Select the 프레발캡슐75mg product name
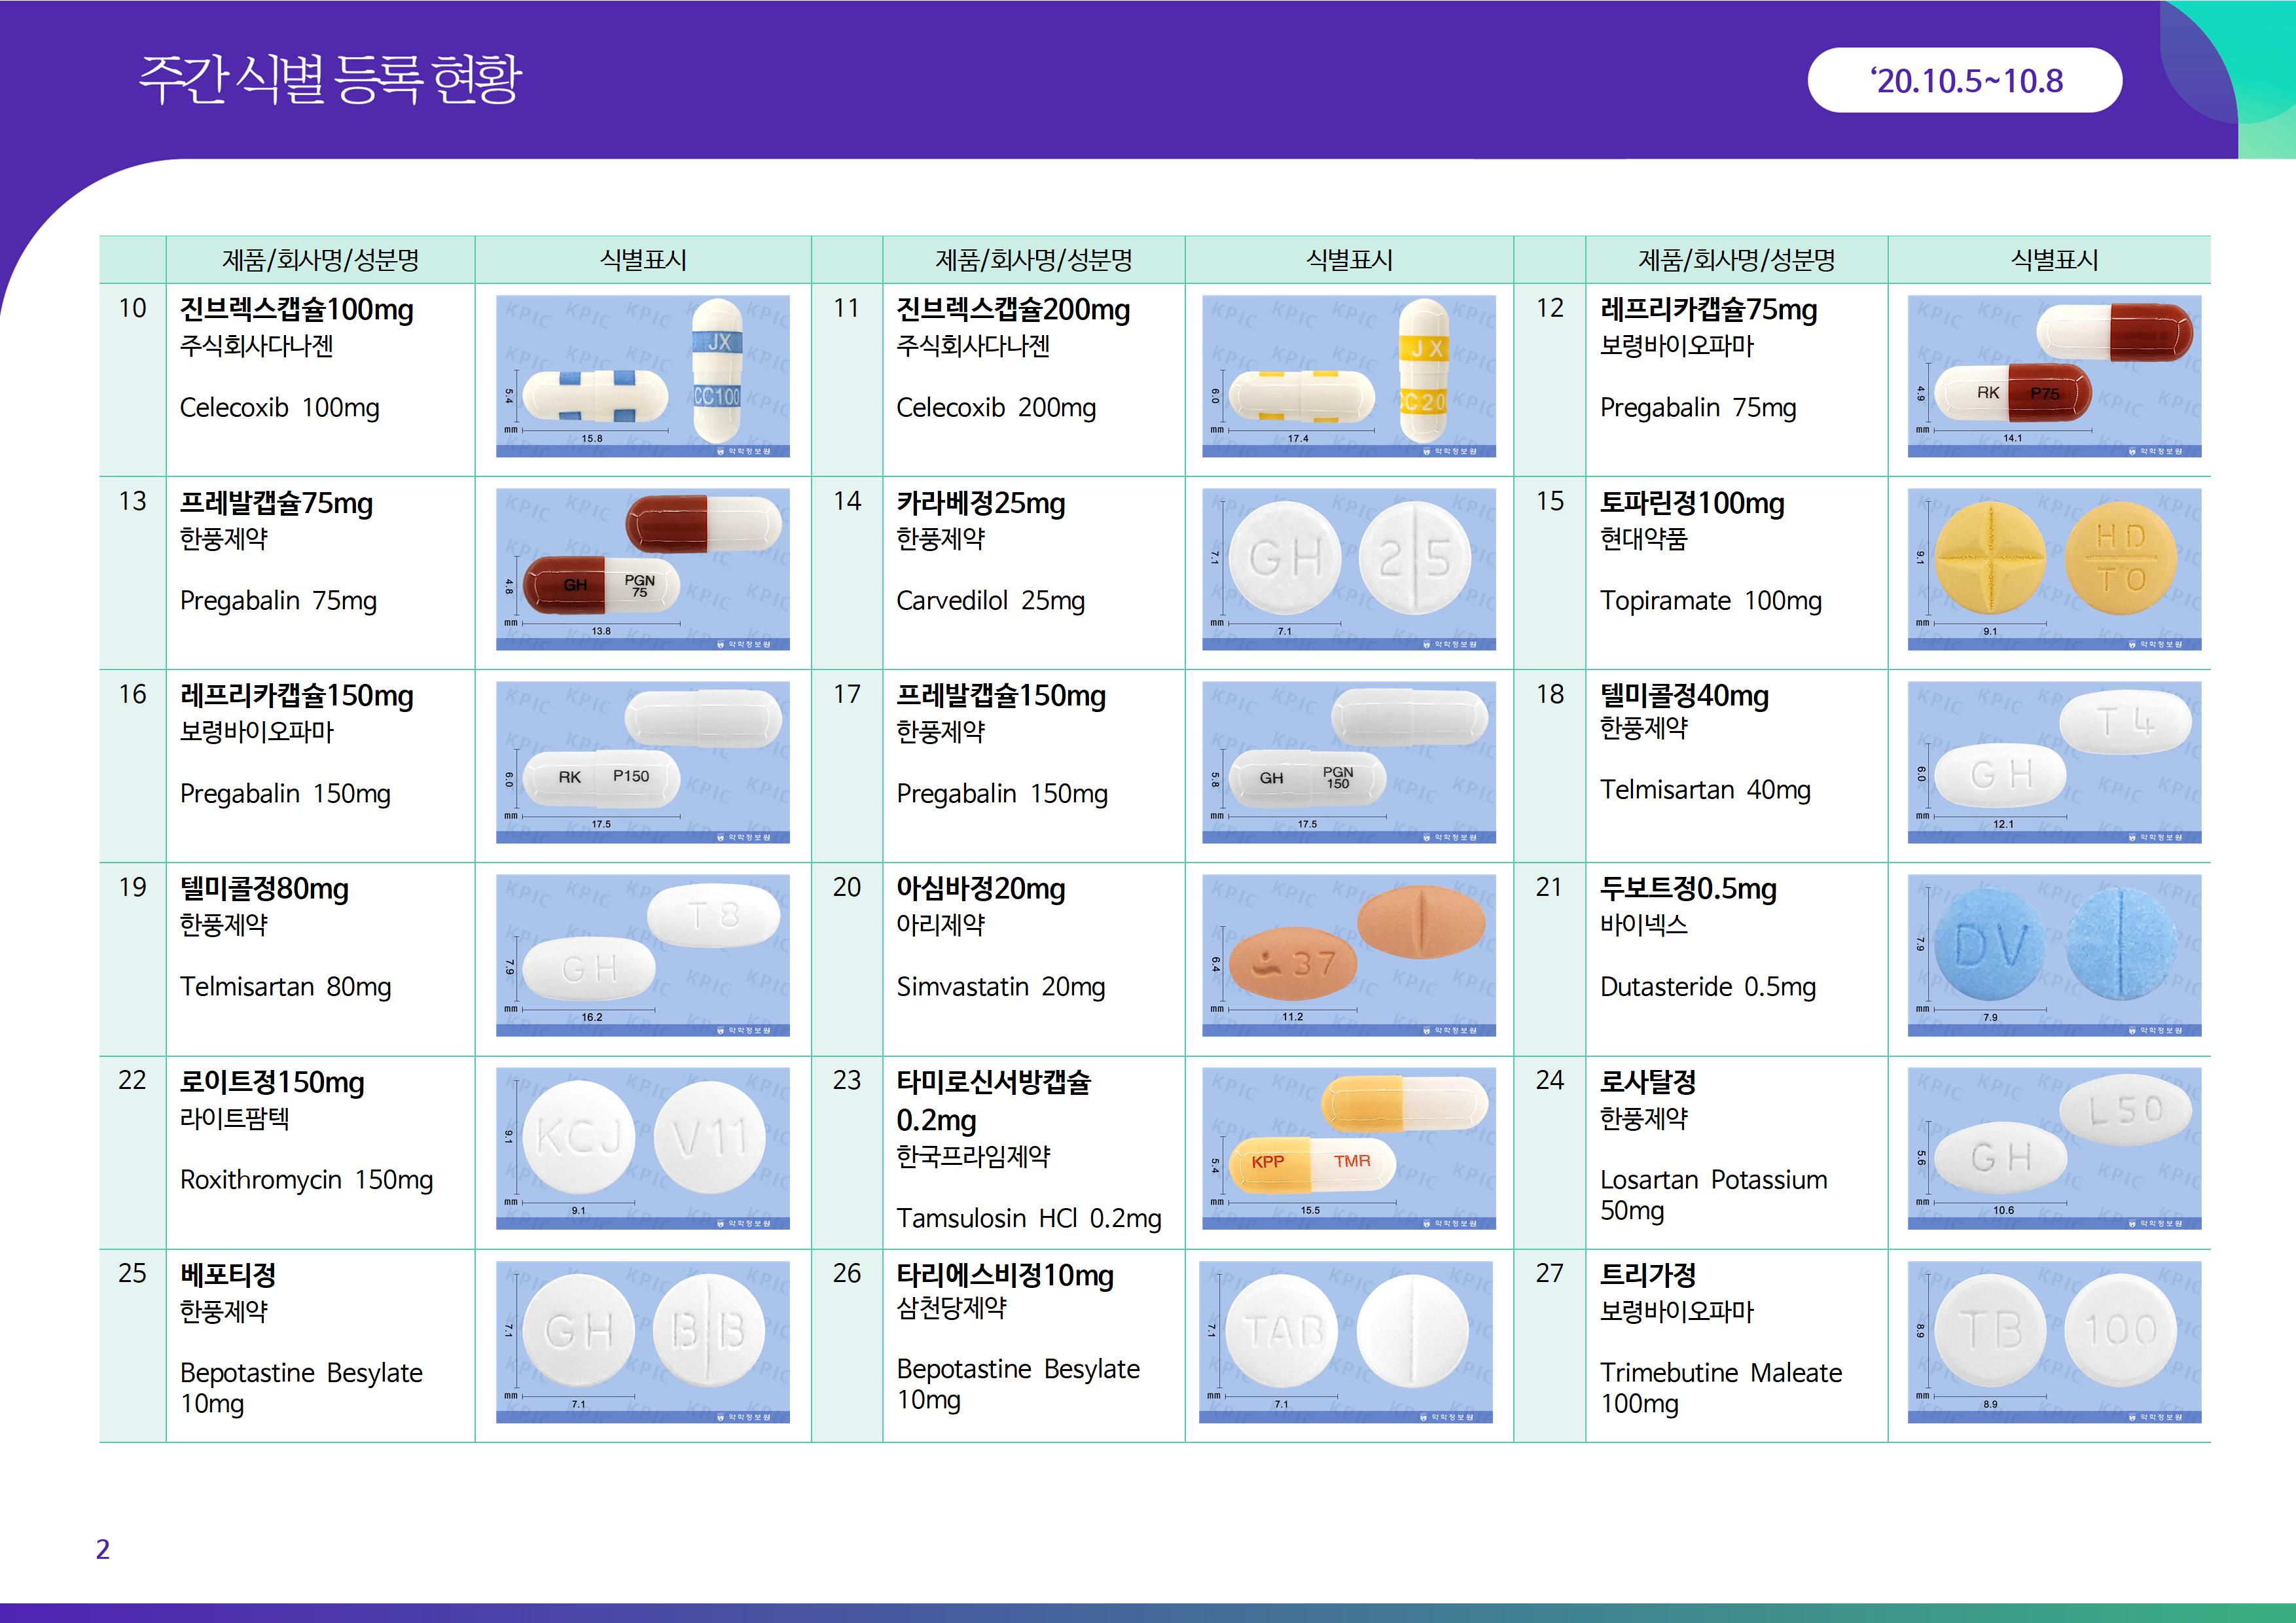The image size is (2296, 1623). 276,503
